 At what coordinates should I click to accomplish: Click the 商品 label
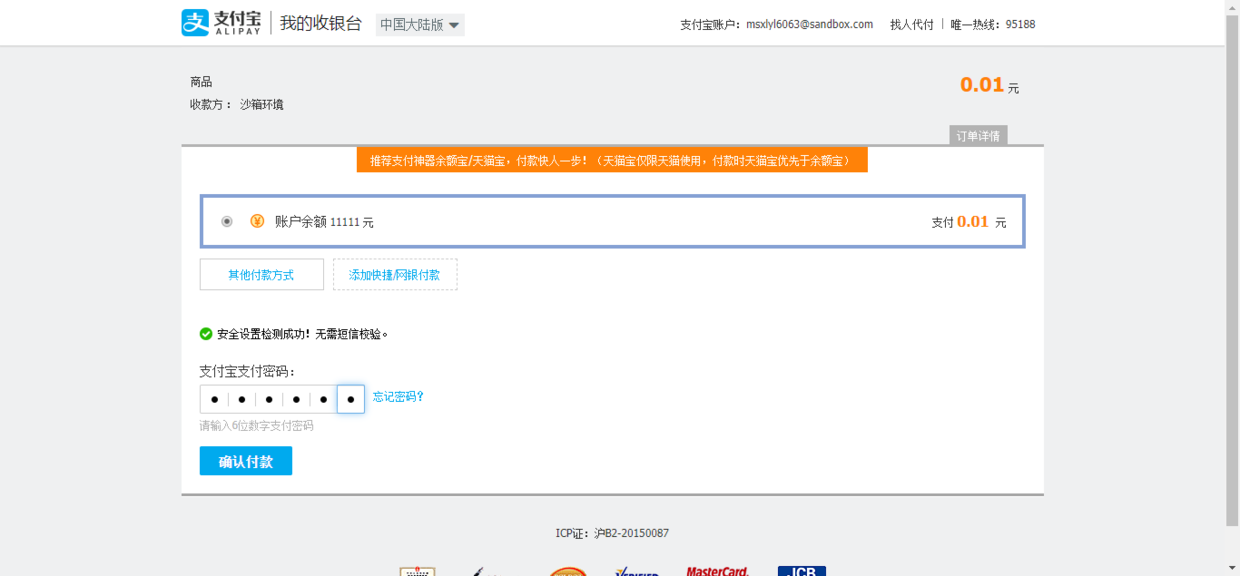(201, 82)
